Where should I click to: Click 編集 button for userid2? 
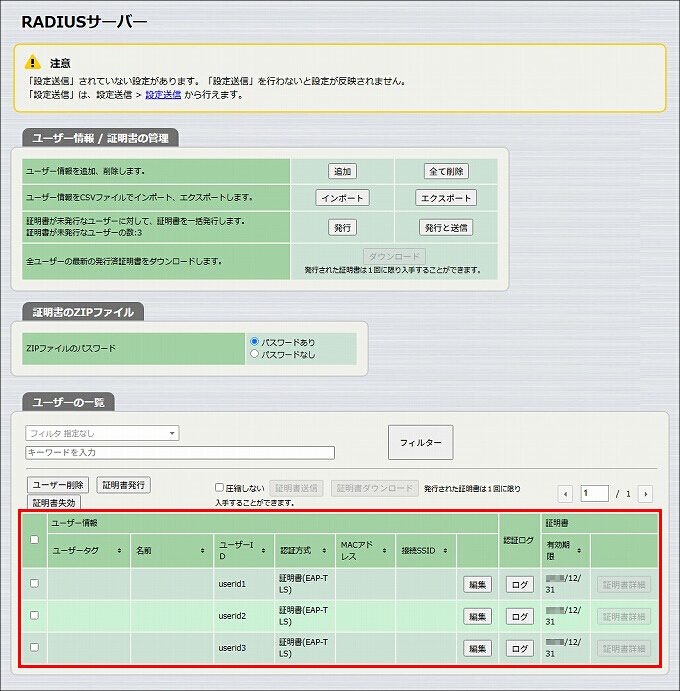click(477, 617)
